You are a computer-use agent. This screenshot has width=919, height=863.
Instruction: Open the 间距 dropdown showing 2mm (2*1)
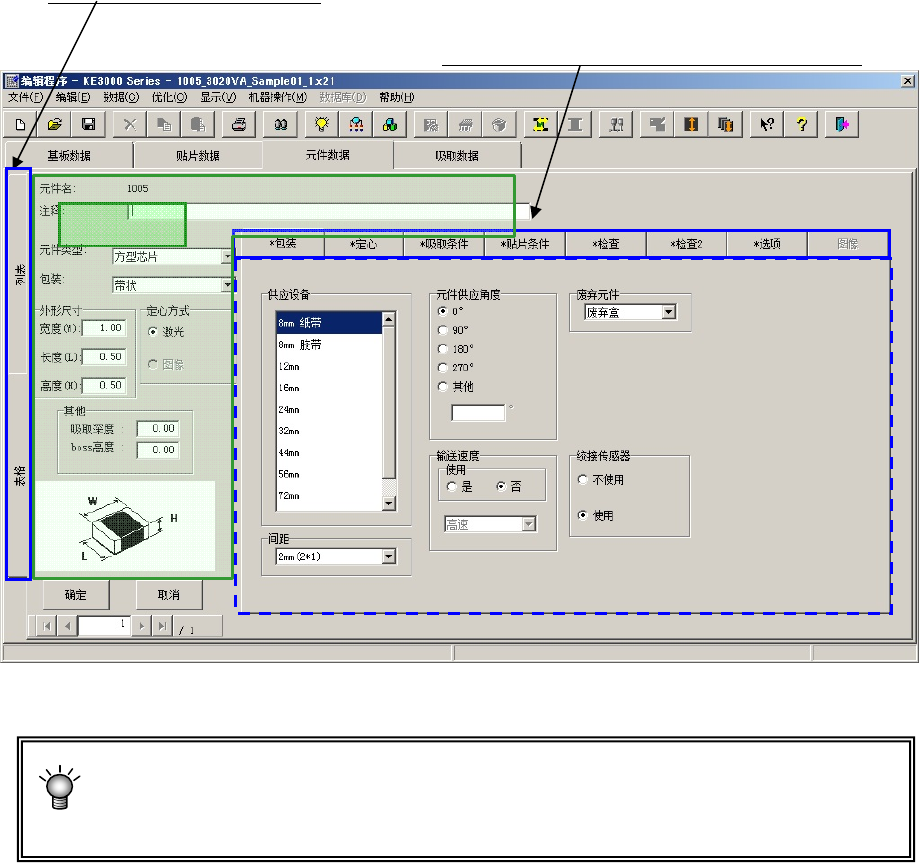[x=389, y=556]
